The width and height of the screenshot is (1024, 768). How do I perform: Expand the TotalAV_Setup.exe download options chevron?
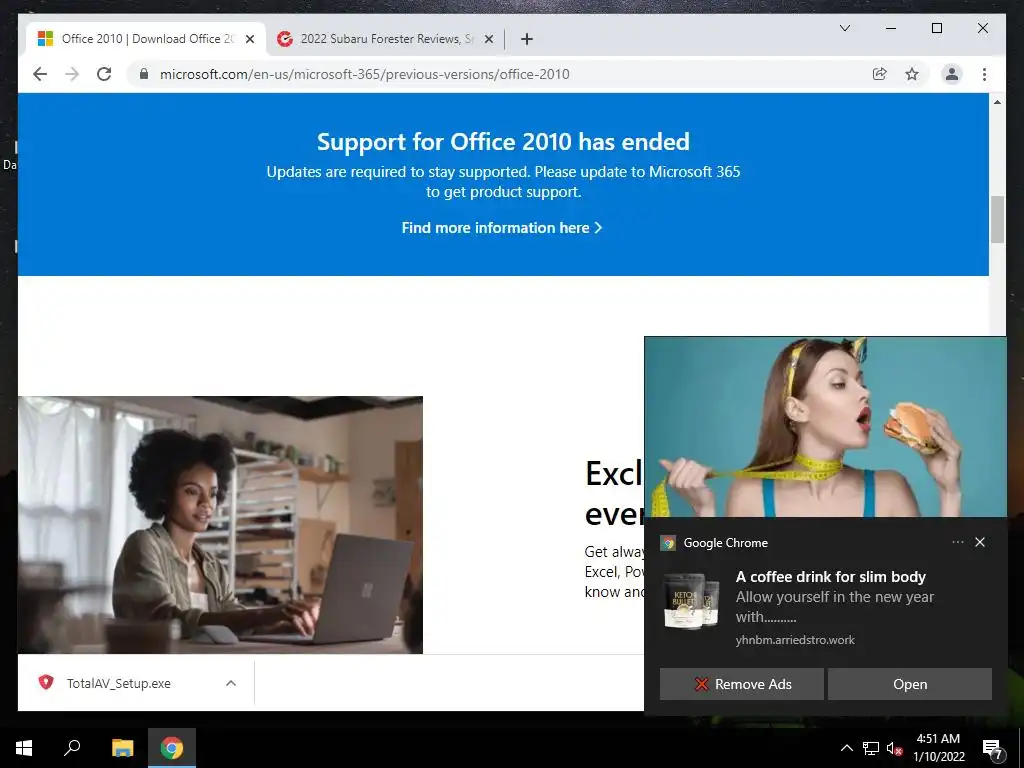(x=231, y=683)
